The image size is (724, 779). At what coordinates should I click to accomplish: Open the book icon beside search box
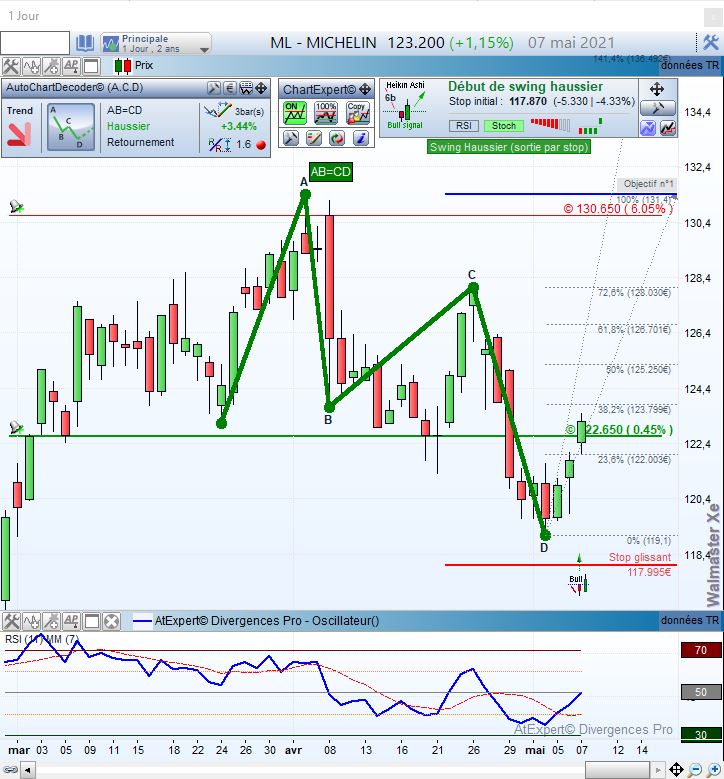click(x=84, y=43)
